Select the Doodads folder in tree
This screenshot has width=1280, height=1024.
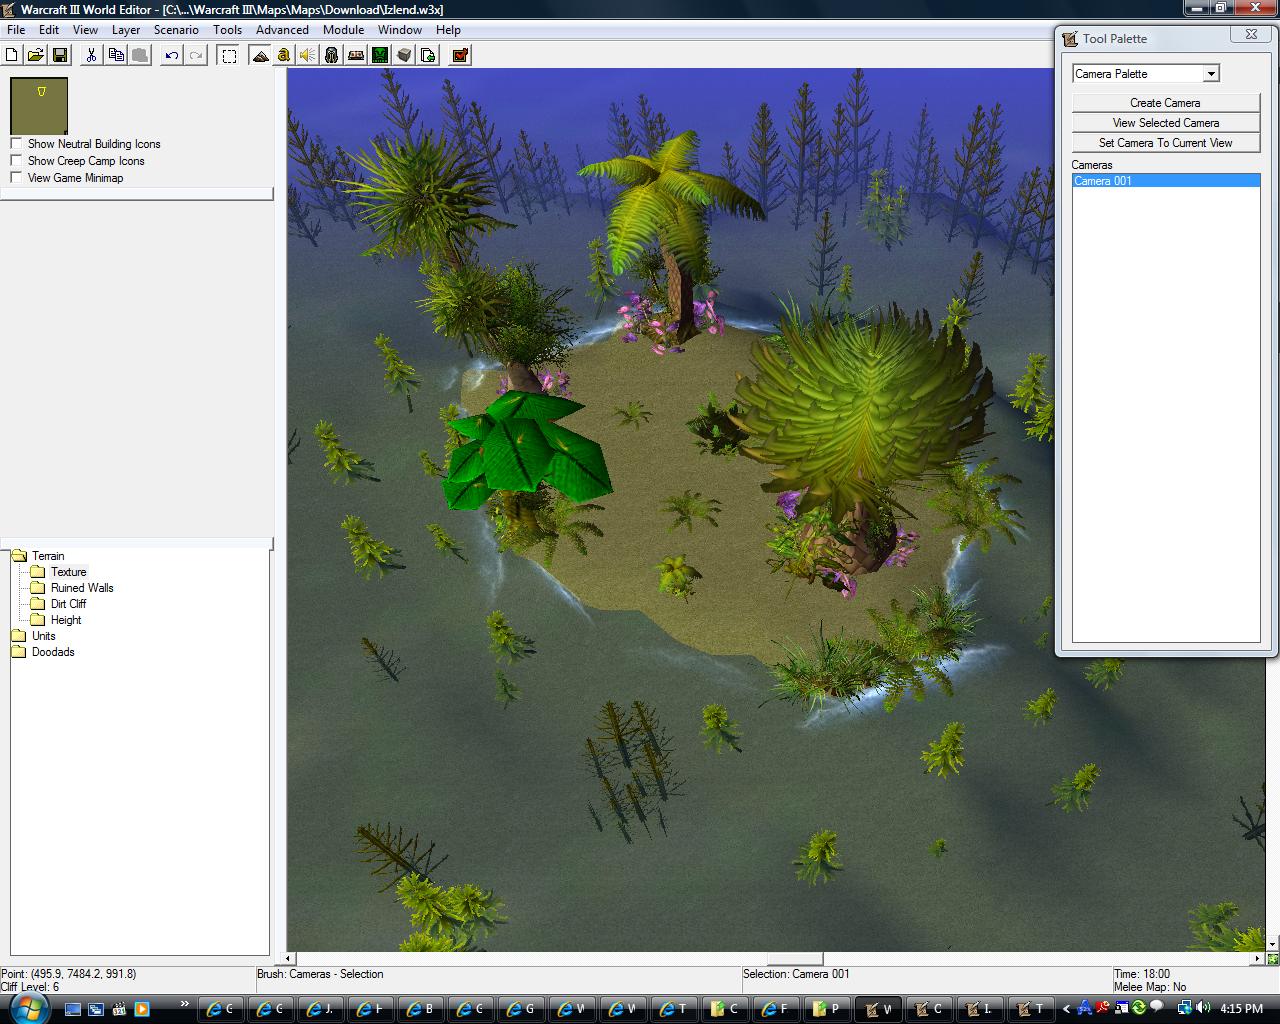tap(53, 652)
